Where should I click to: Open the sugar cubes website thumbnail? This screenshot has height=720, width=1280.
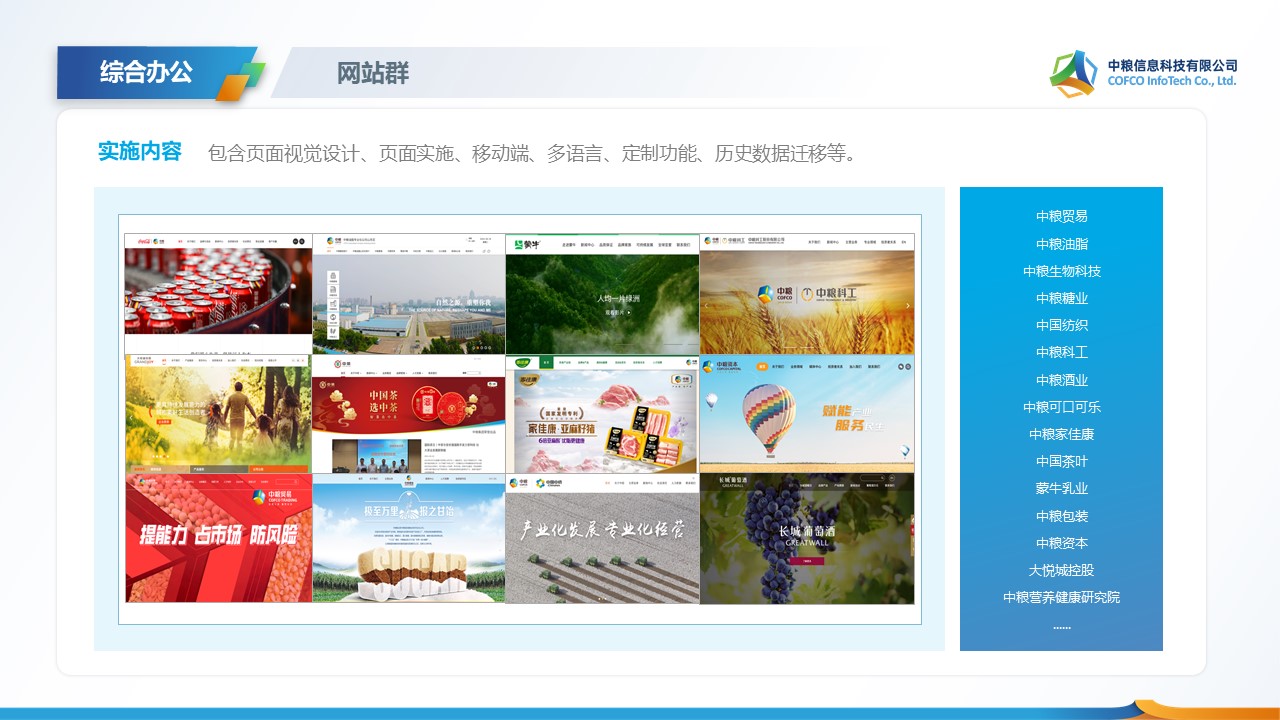[408, 540]
